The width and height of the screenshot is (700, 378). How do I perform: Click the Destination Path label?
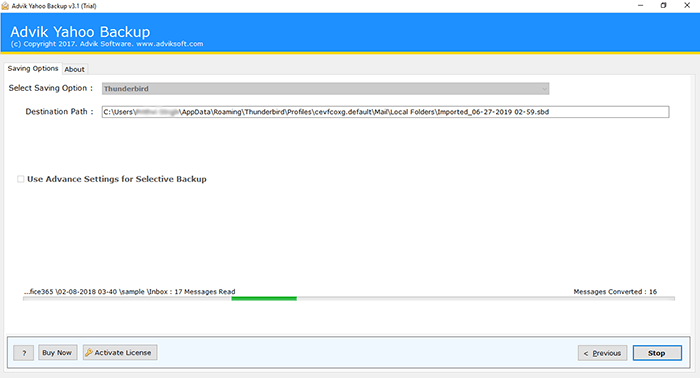point(59,112)
